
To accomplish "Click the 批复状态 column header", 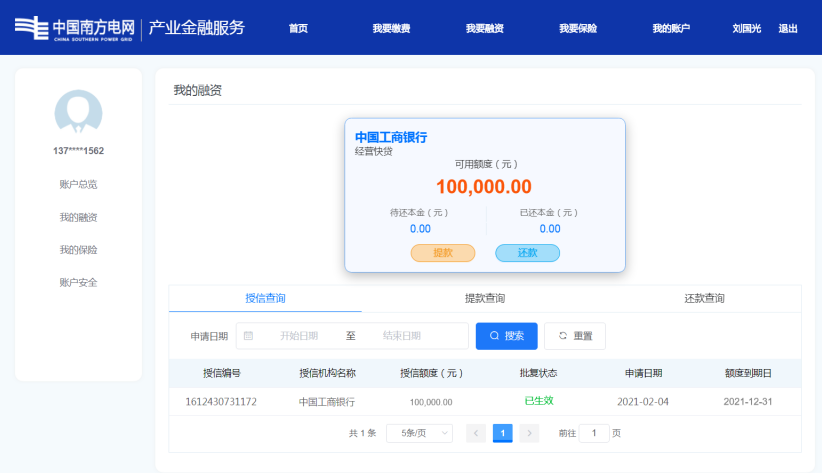I will tap(539, 373).
